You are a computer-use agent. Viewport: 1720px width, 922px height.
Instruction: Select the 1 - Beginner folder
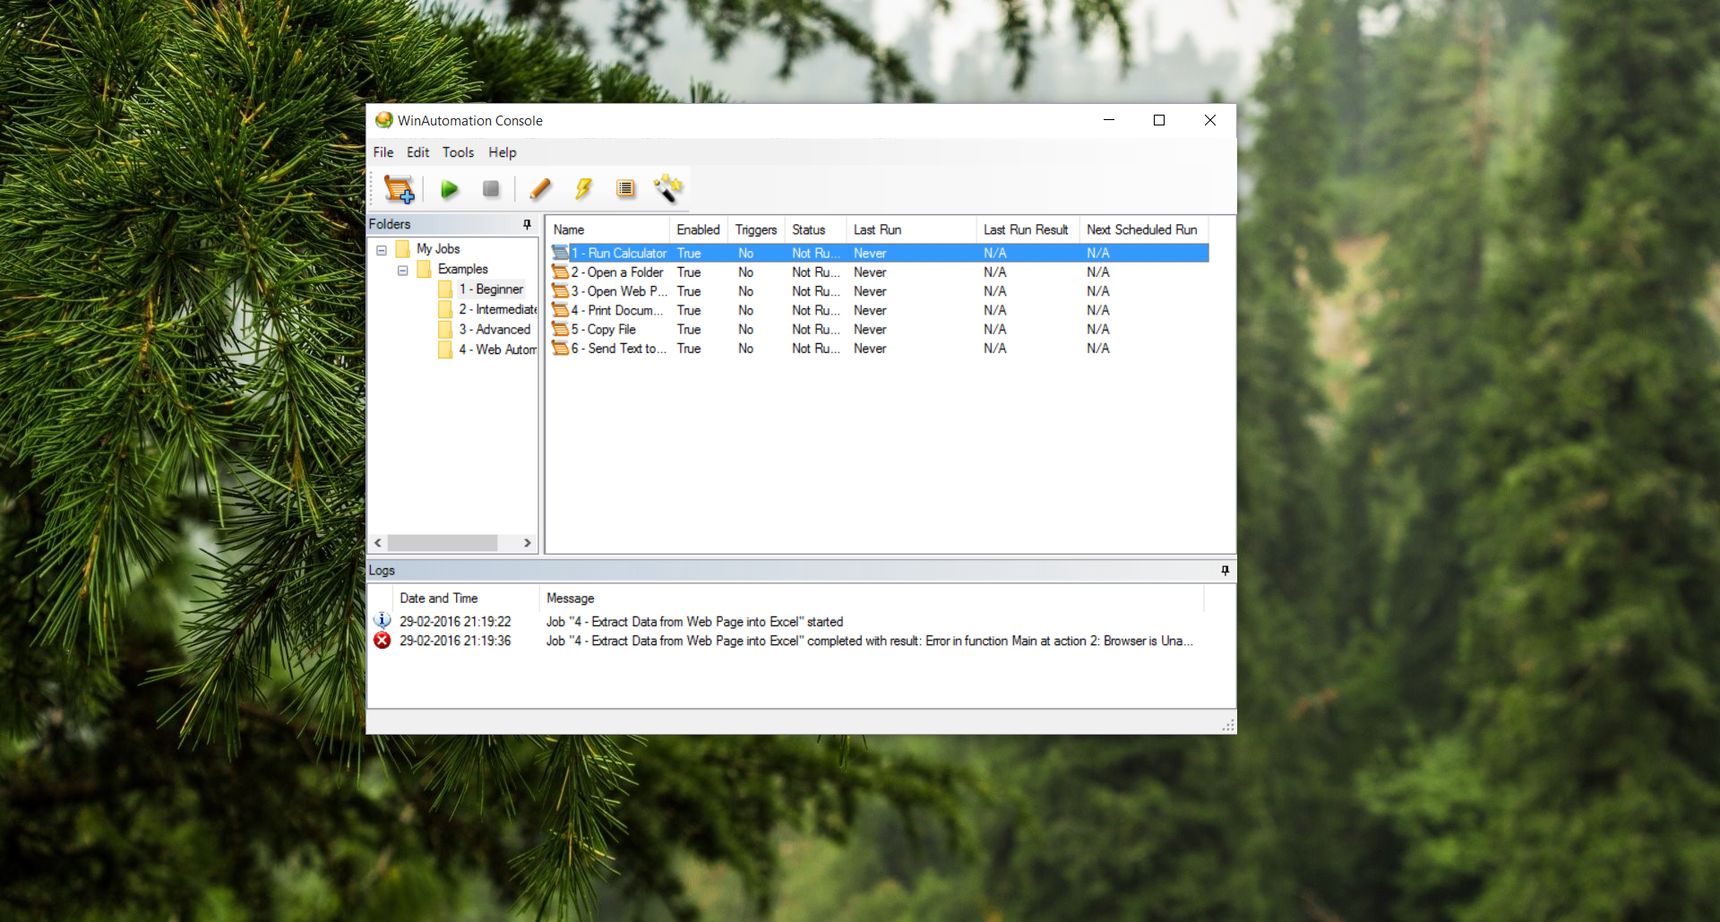[491, 289]
